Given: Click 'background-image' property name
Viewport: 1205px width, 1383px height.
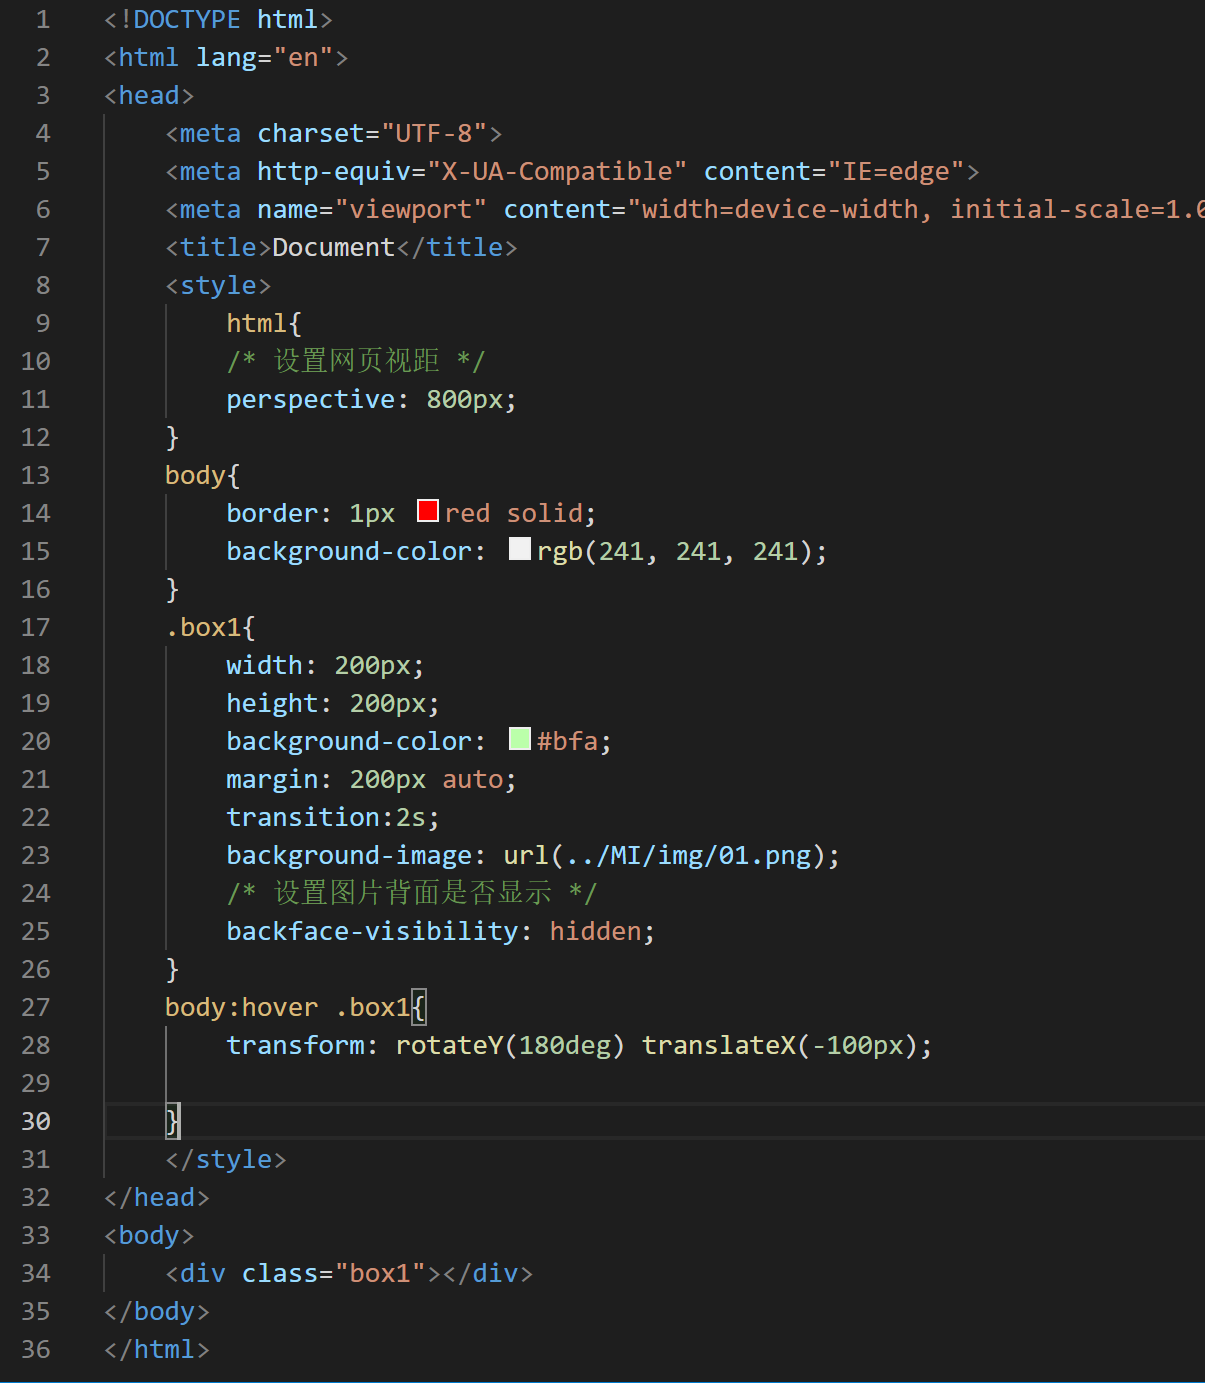Looking at the screenshot, I should pos(349,855).
